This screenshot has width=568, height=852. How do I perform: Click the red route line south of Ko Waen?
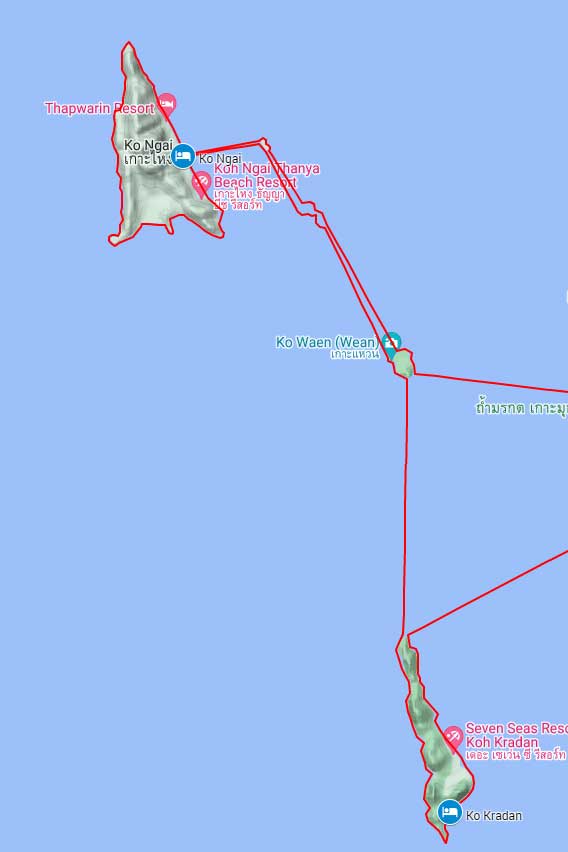pos(405,505)
